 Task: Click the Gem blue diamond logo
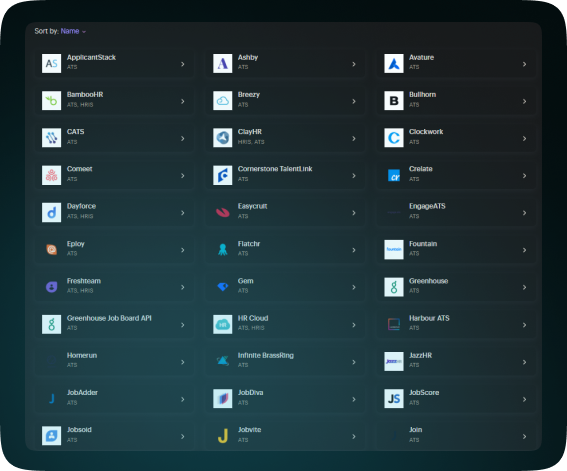222,287
